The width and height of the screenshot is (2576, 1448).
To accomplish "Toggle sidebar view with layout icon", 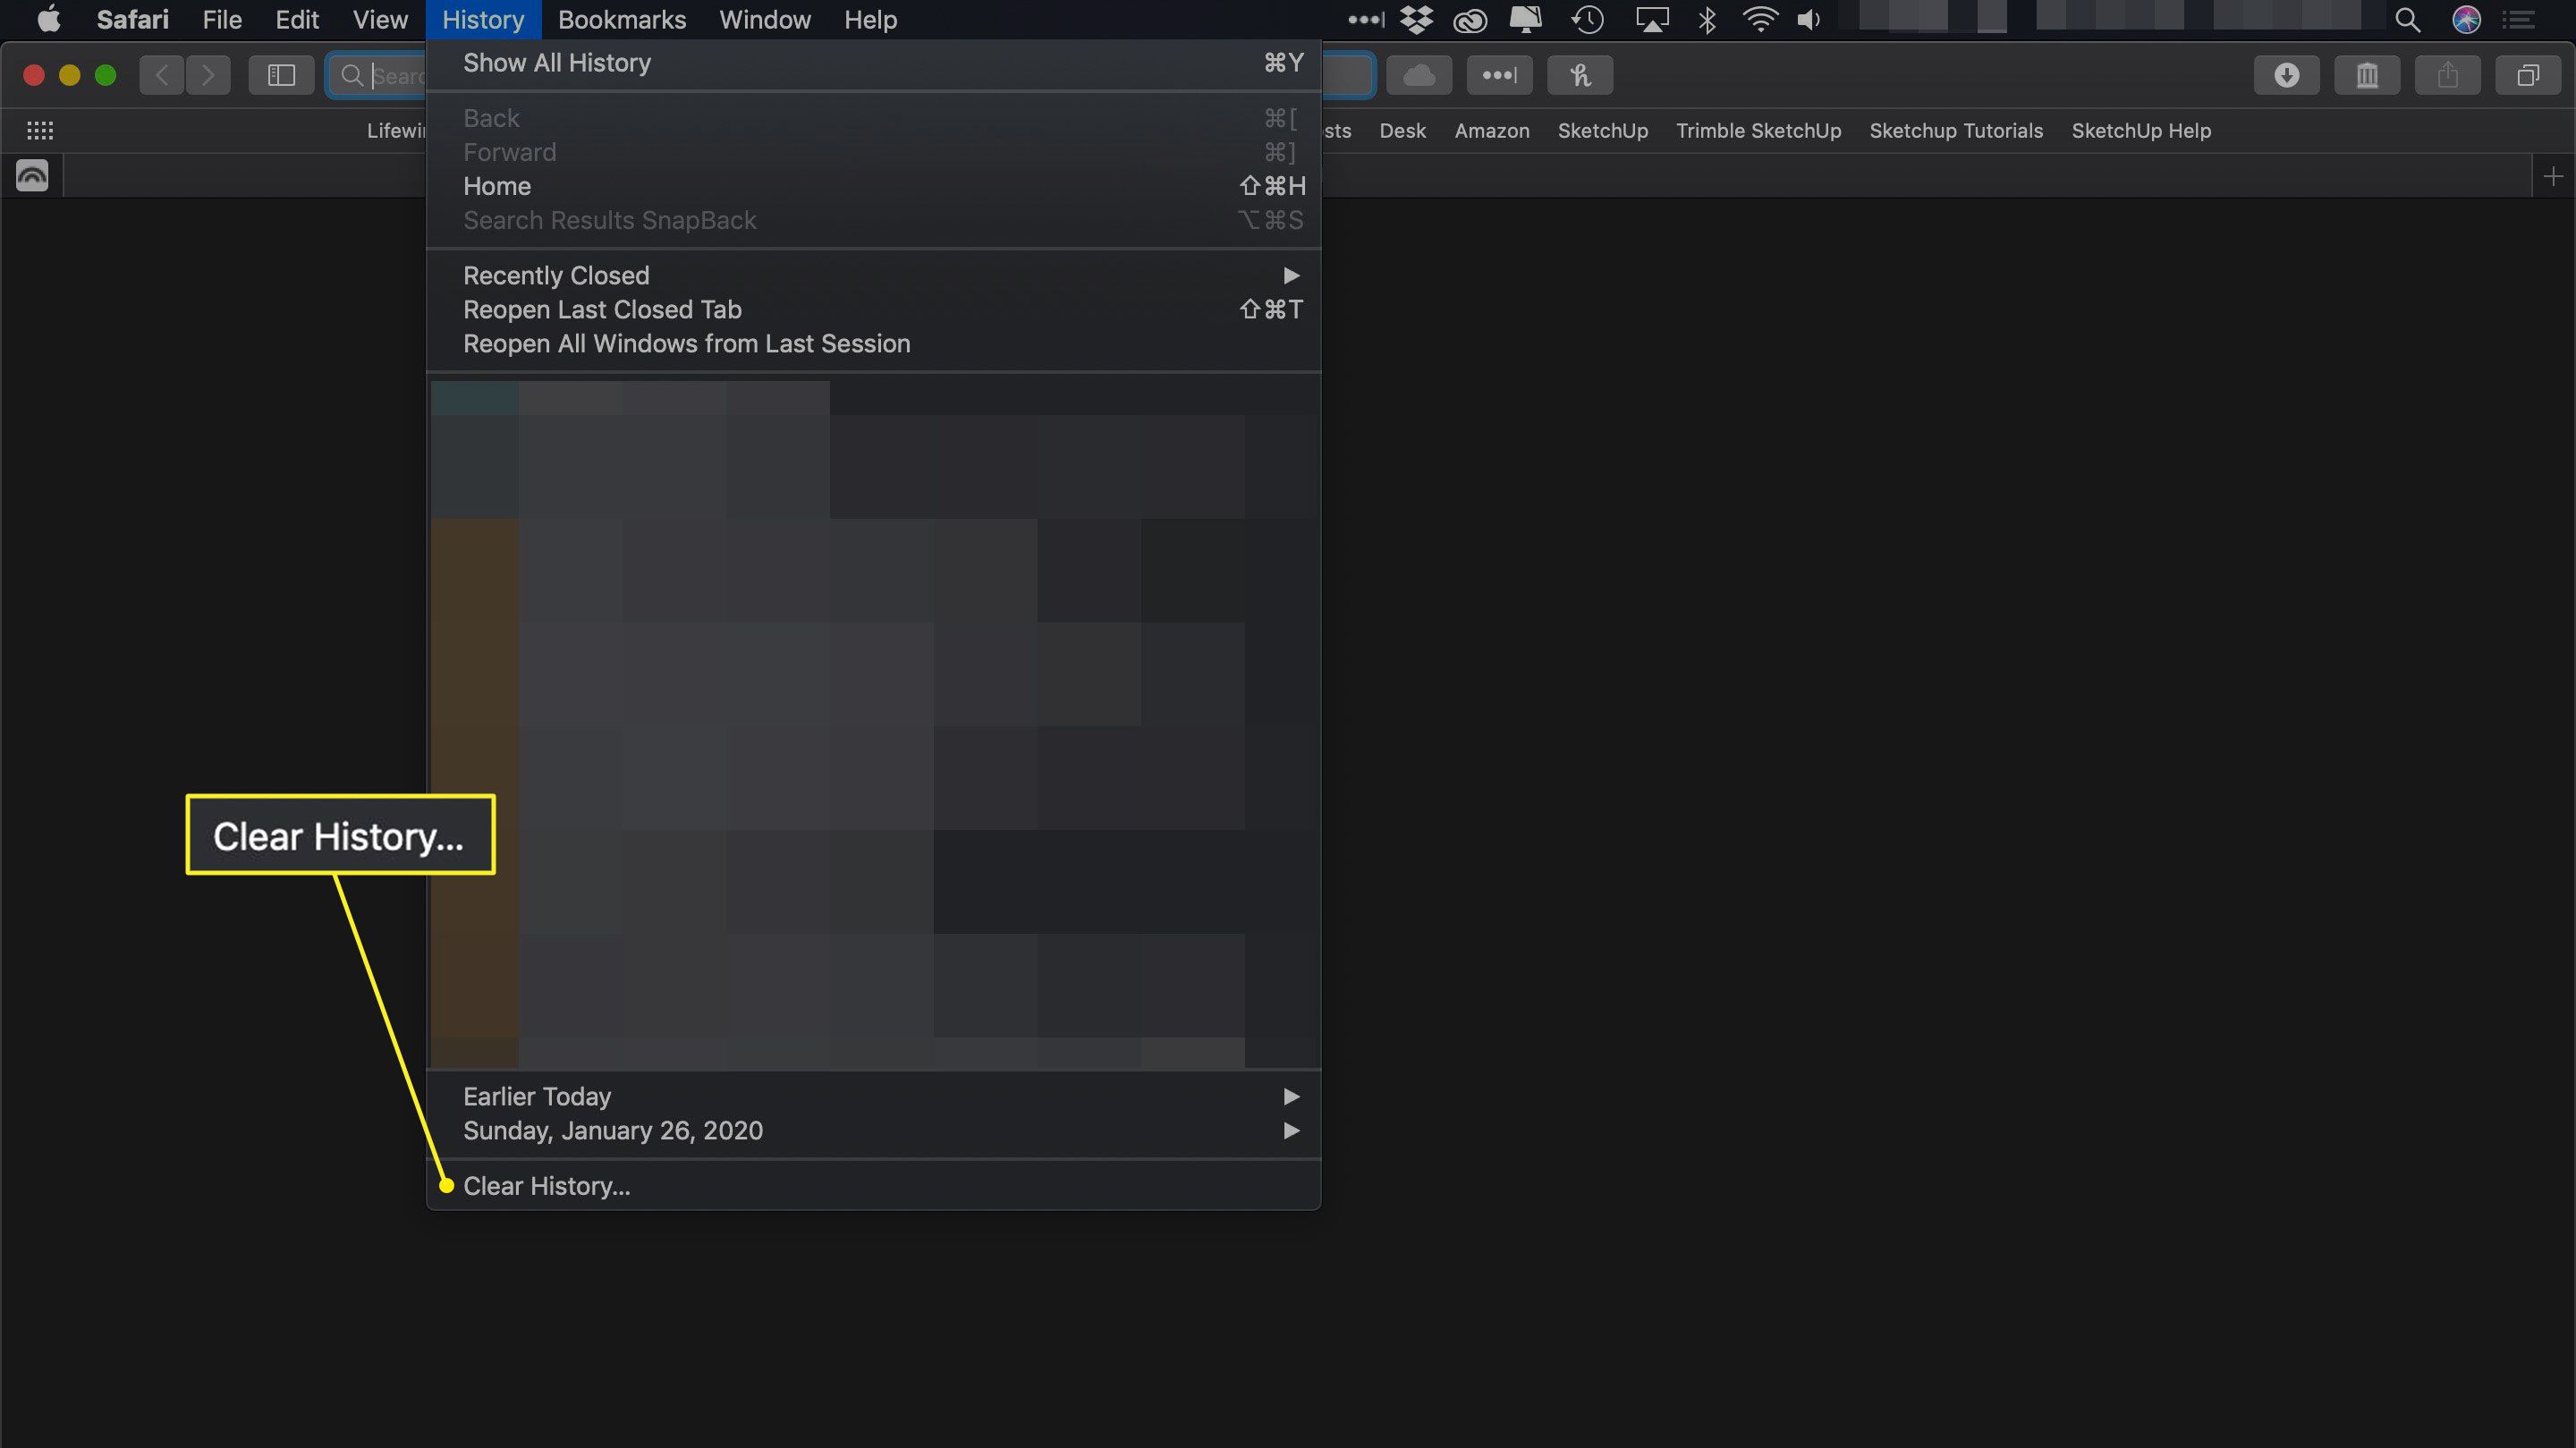I will 280,74.
